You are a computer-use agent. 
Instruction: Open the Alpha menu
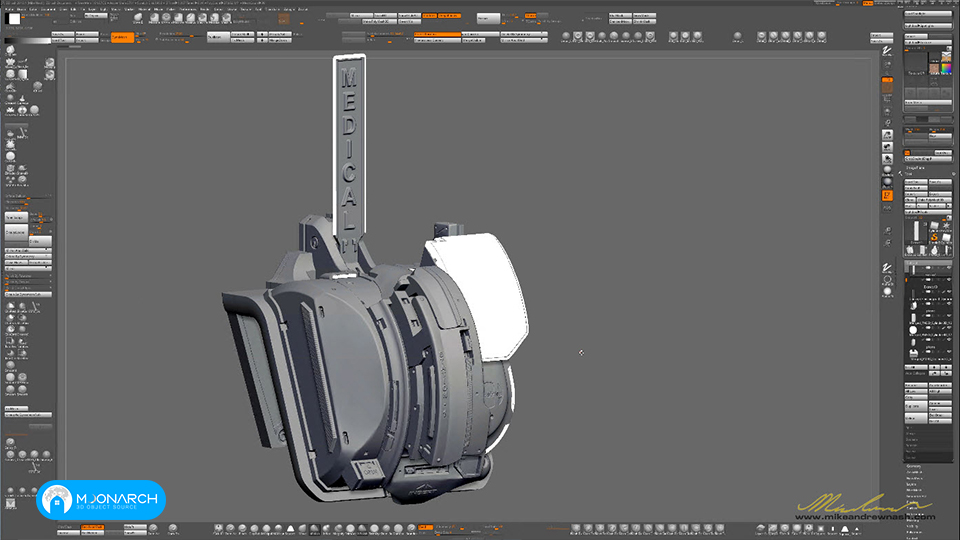tap(7, 9)
